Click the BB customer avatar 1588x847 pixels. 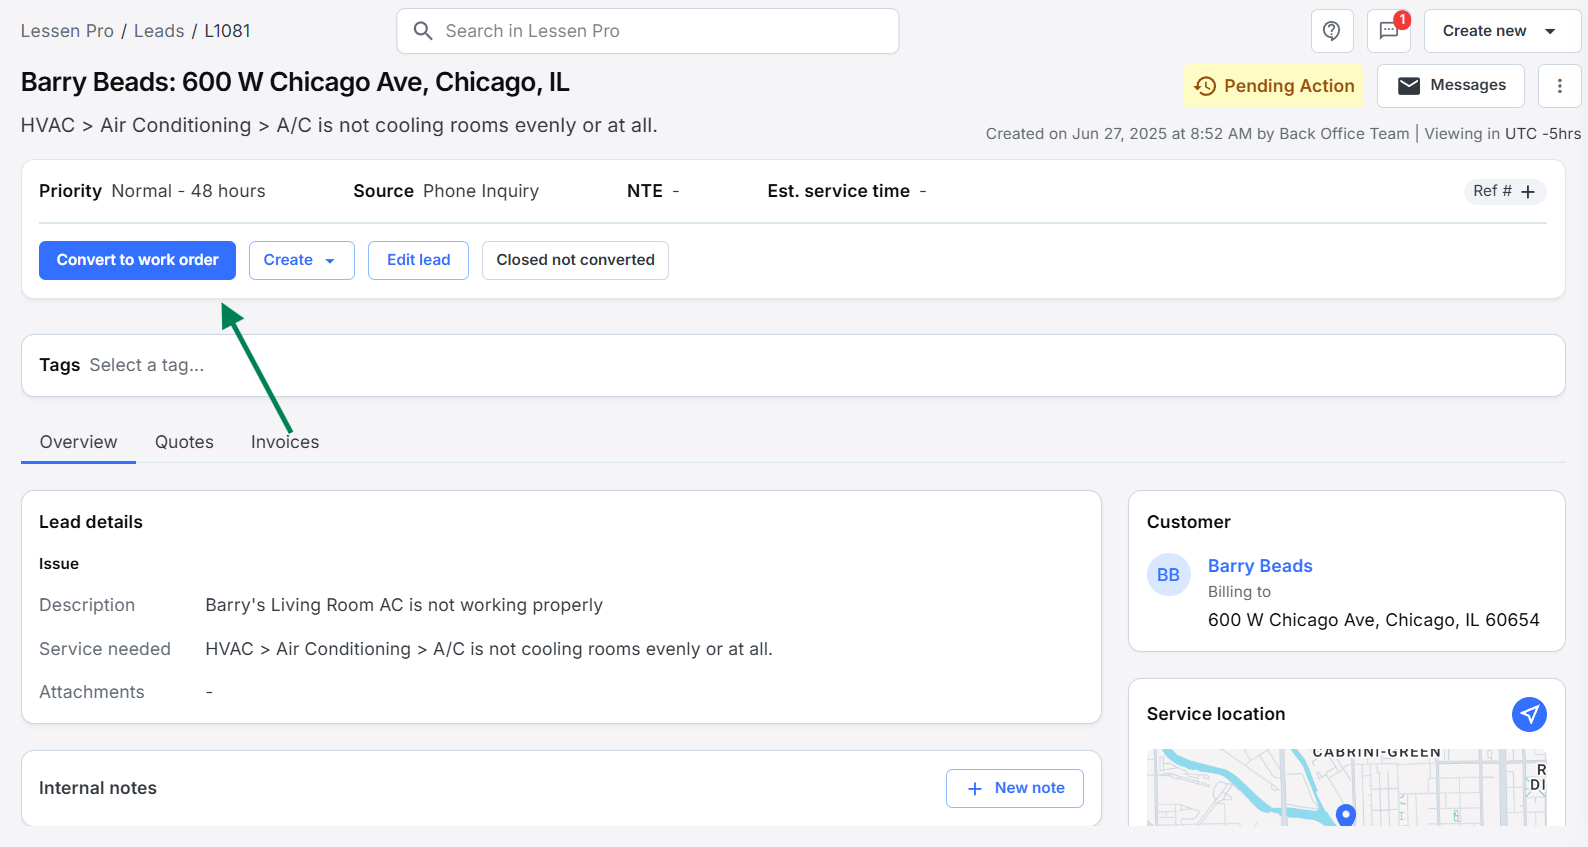pos(1168,575)
